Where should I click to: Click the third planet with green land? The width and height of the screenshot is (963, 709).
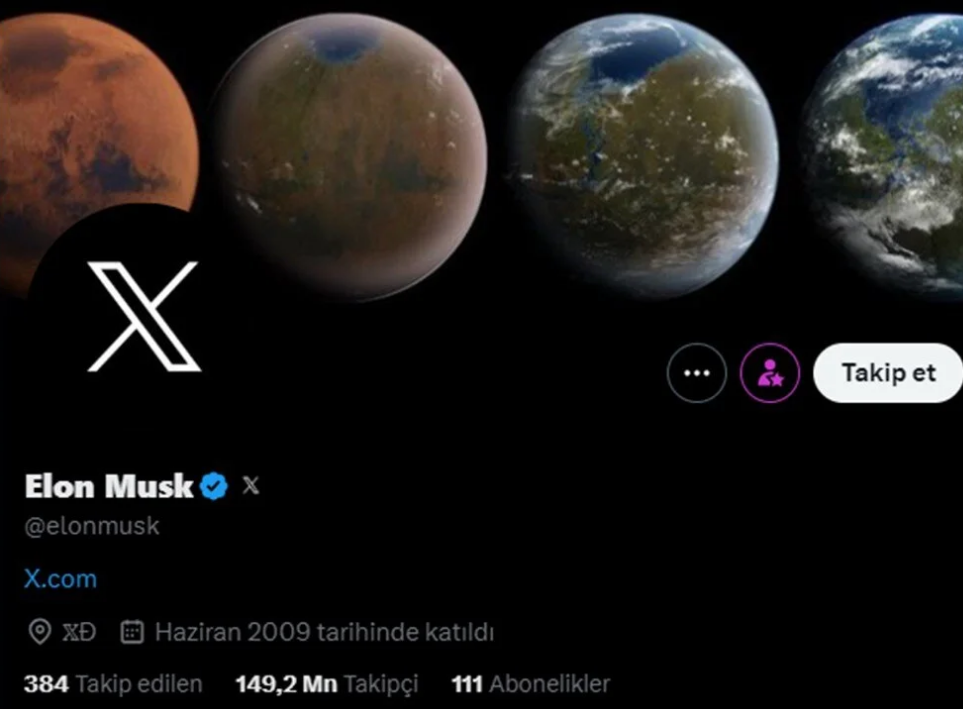(x=642, y=157)
